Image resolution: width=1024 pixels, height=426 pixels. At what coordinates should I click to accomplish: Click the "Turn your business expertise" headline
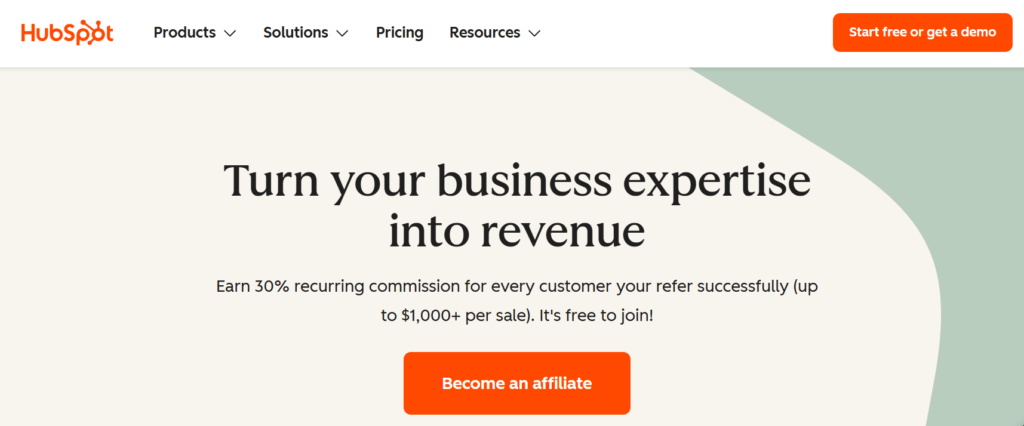516,181
